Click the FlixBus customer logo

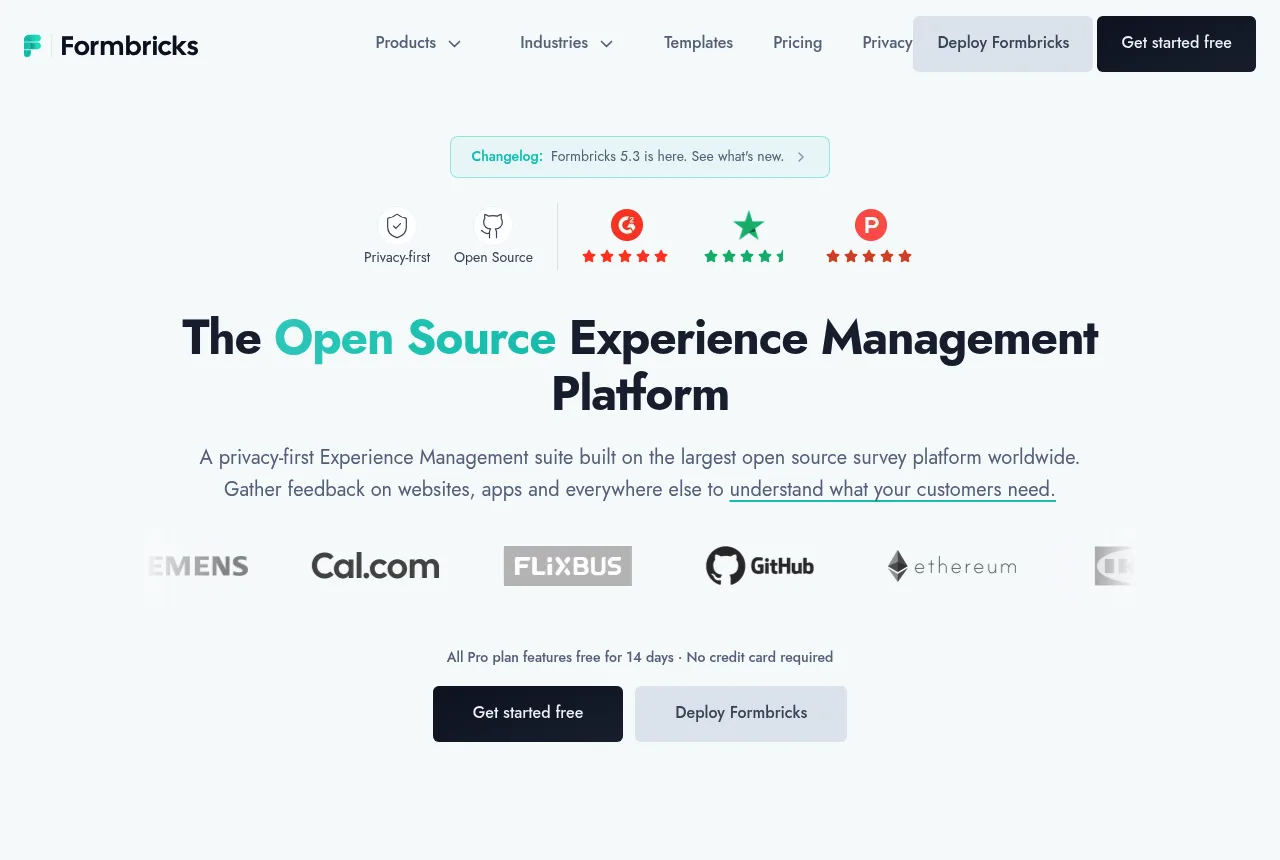coord(568,566)
